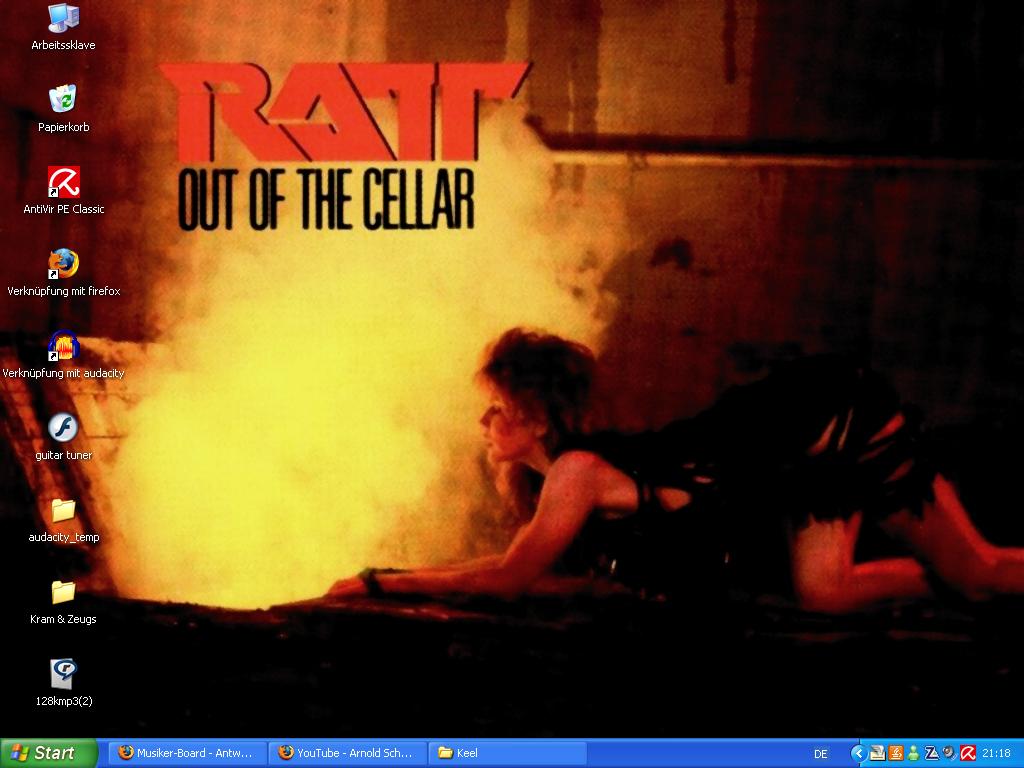Click the red AntiVir umbrella tray icon
Screen dimensions: 1024x768
(968, 754)
